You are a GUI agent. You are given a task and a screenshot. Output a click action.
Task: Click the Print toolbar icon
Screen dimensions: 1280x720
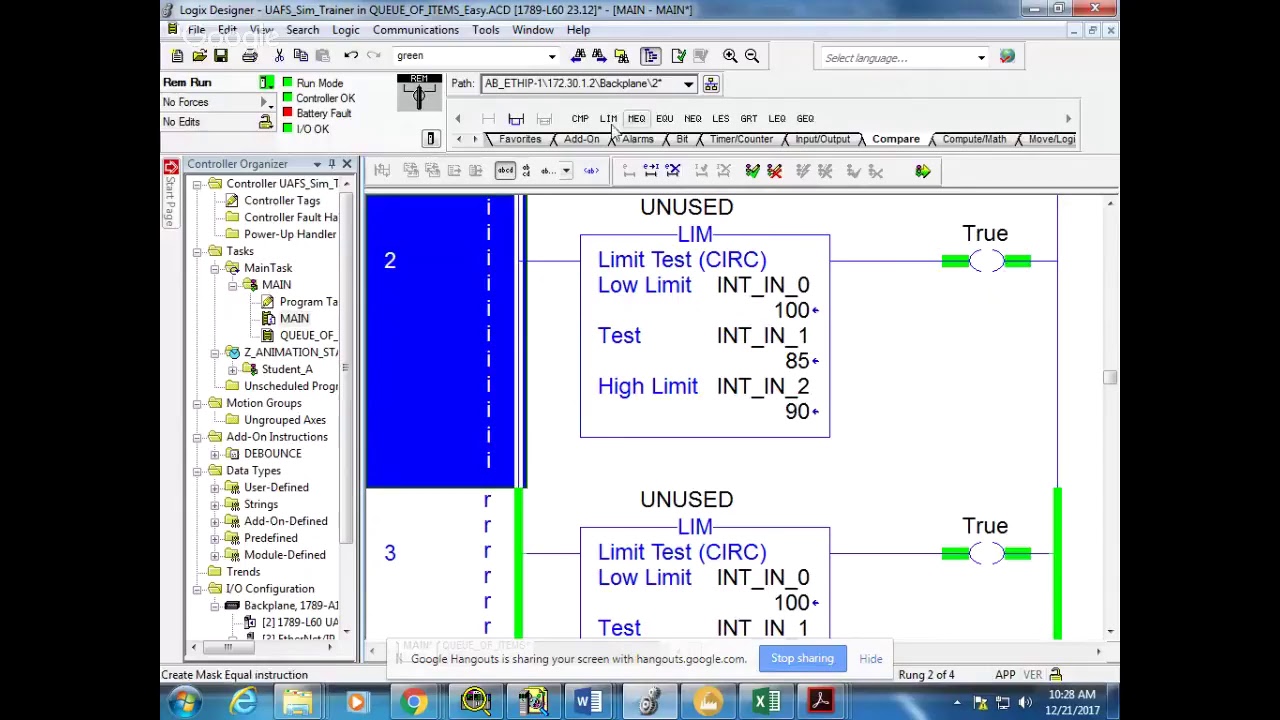coord(249,56)
